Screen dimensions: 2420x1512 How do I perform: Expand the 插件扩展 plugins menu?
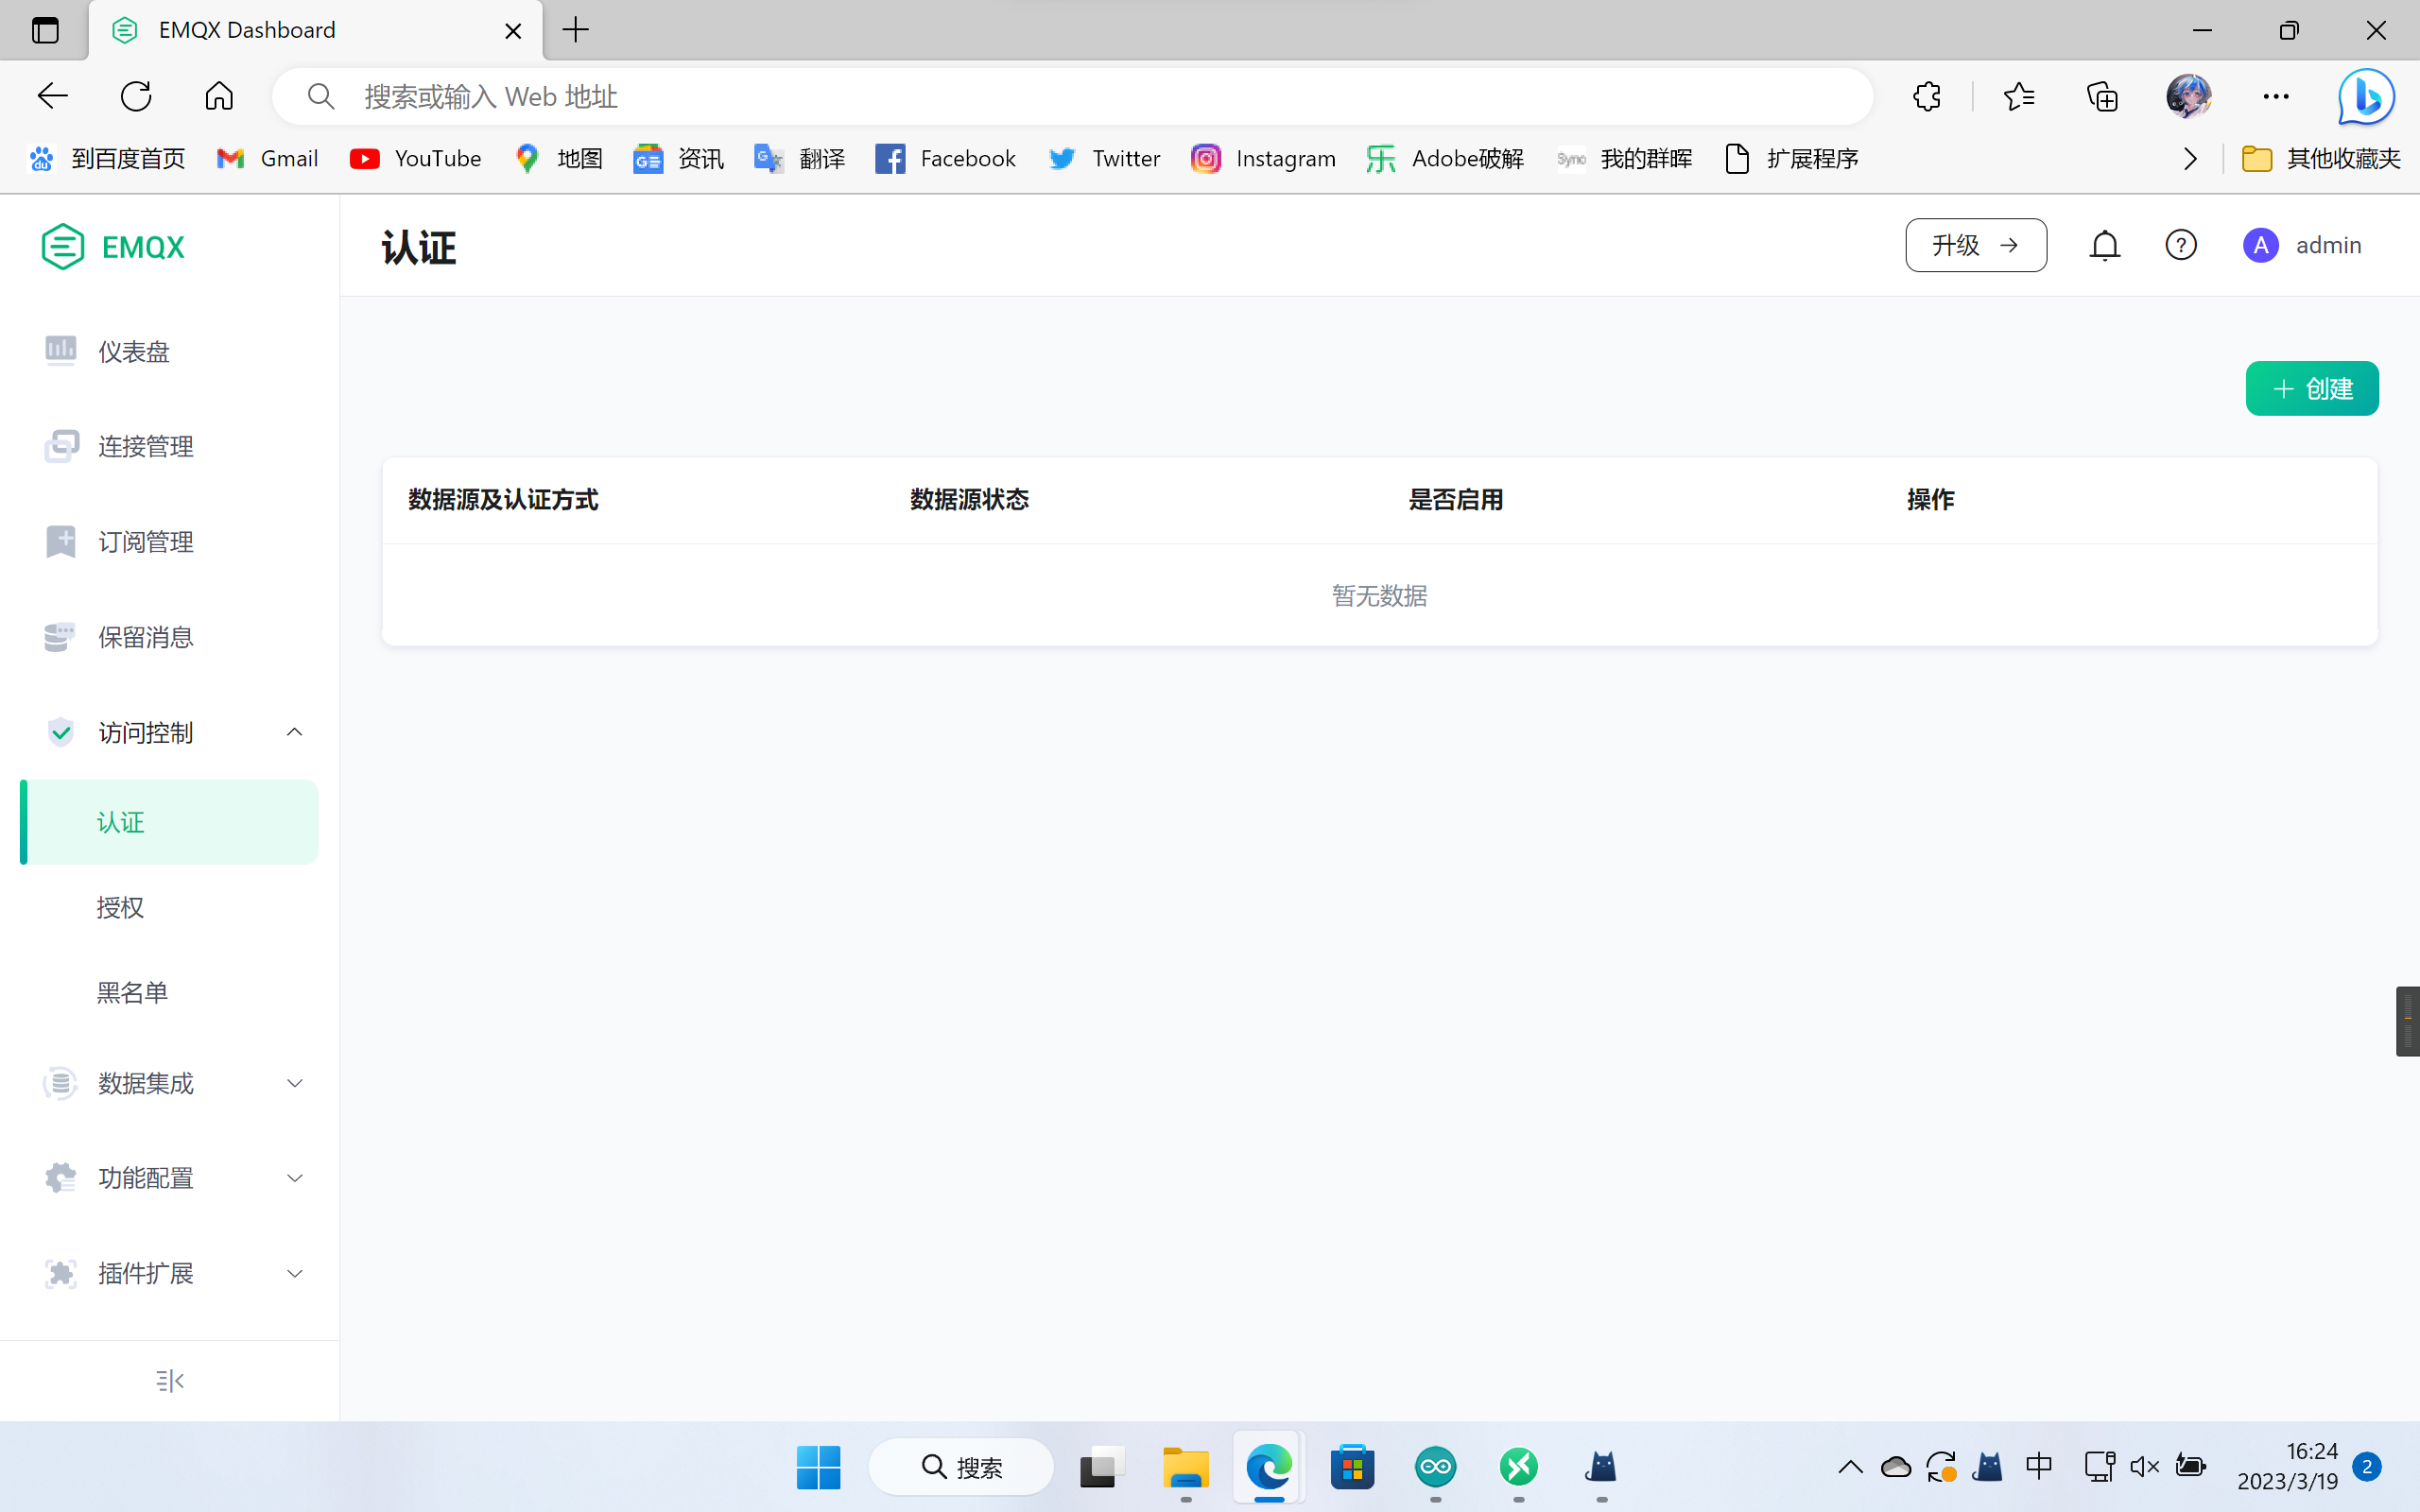[294, 1273]
